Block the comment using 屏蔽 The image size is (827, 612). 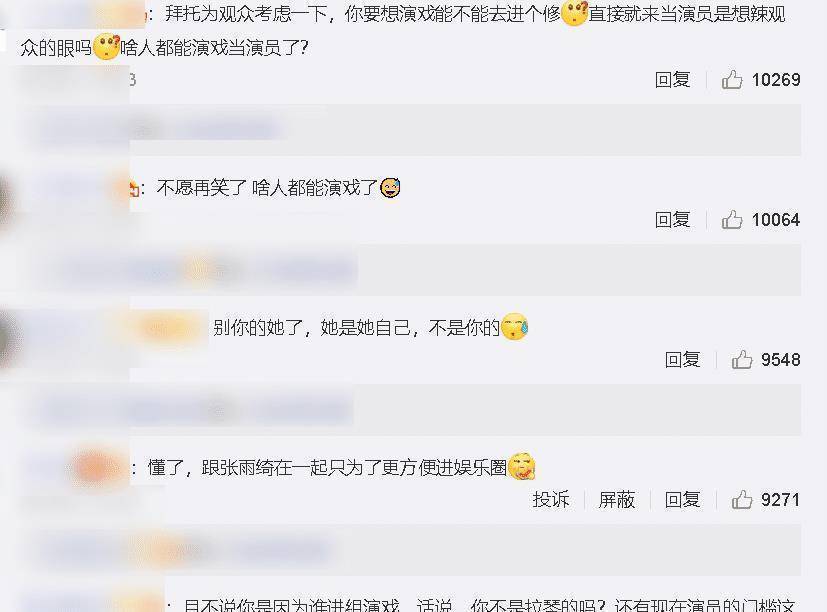pyautogui.click(x=617, y=500)
